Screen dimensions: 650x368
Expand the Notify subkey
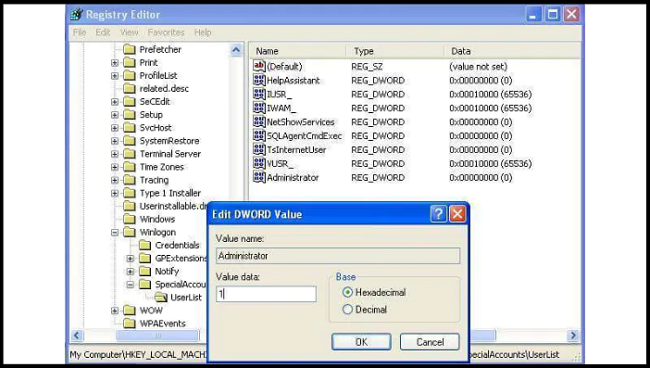click(x=130, y=271)
